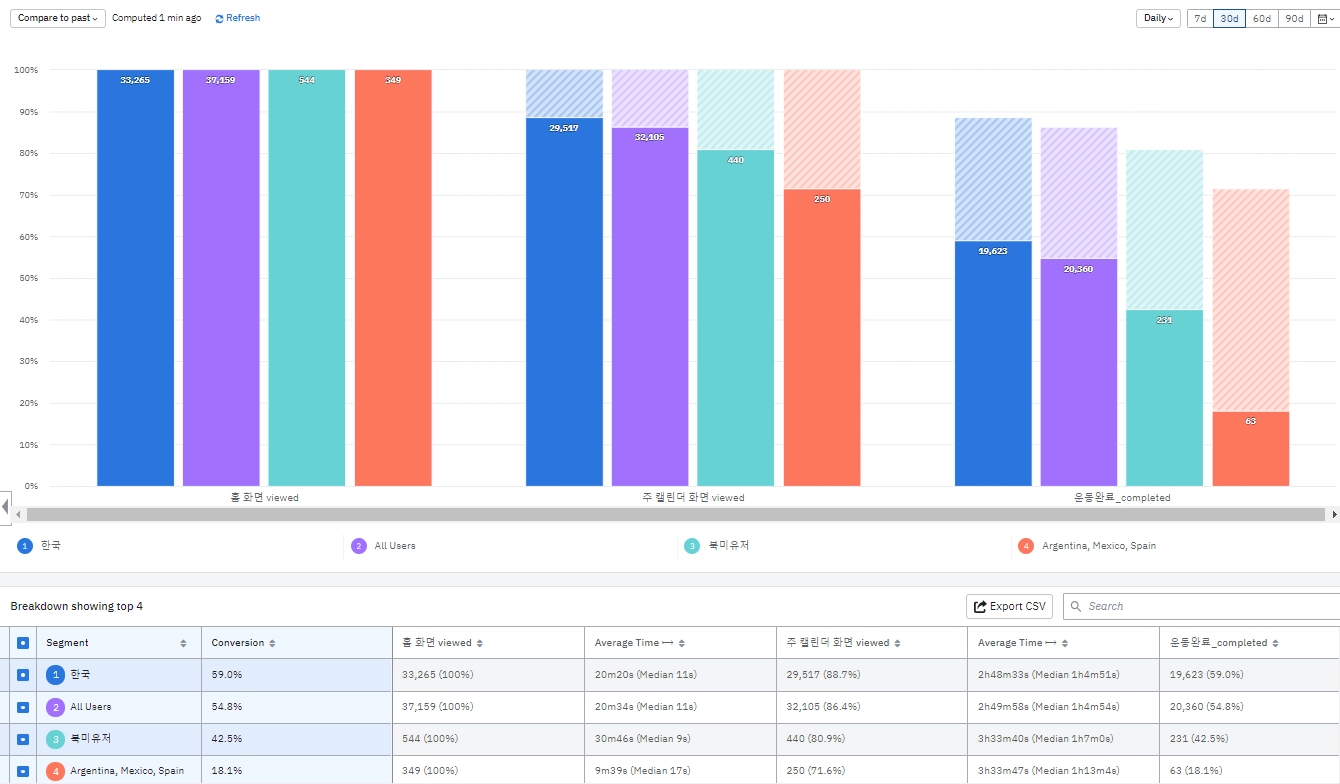
Task: Click the left scroll arrow below the chart
Action: point(17,514)
